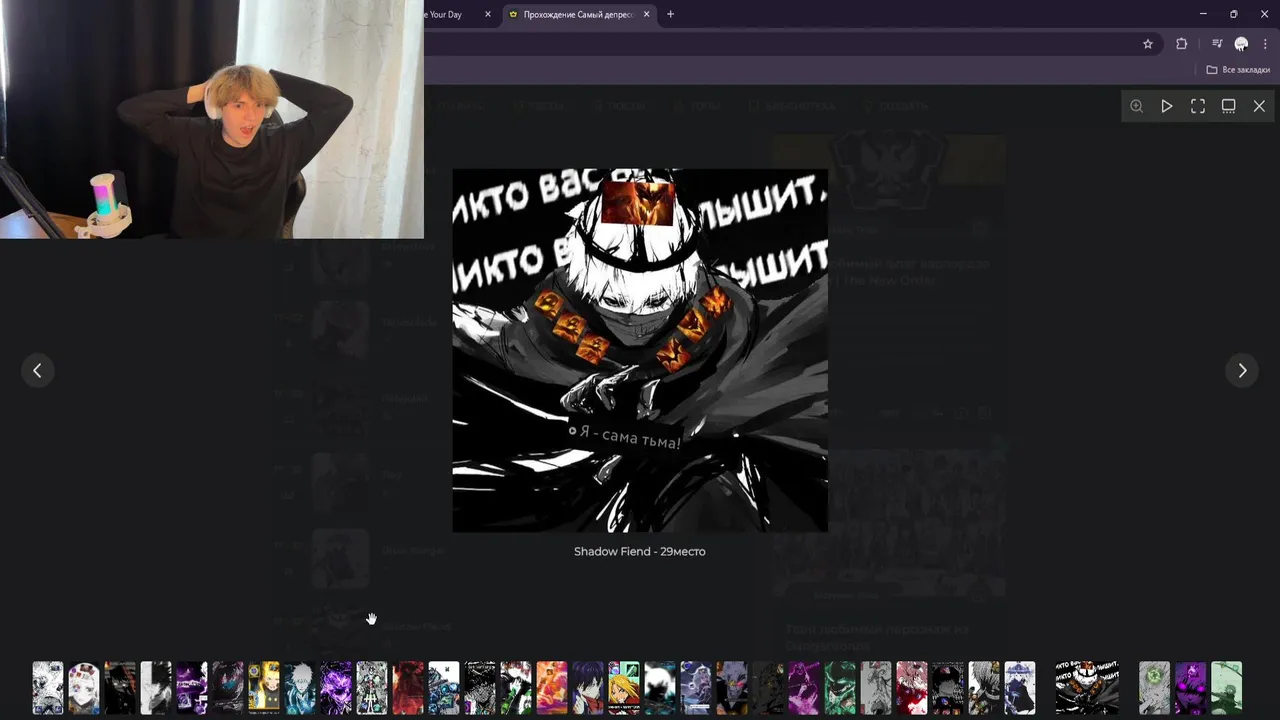The height and width of the screenshot is (720, 1280).
Task: Open the purple lightning character thumbnail
Action: click(x=336, y=687)
